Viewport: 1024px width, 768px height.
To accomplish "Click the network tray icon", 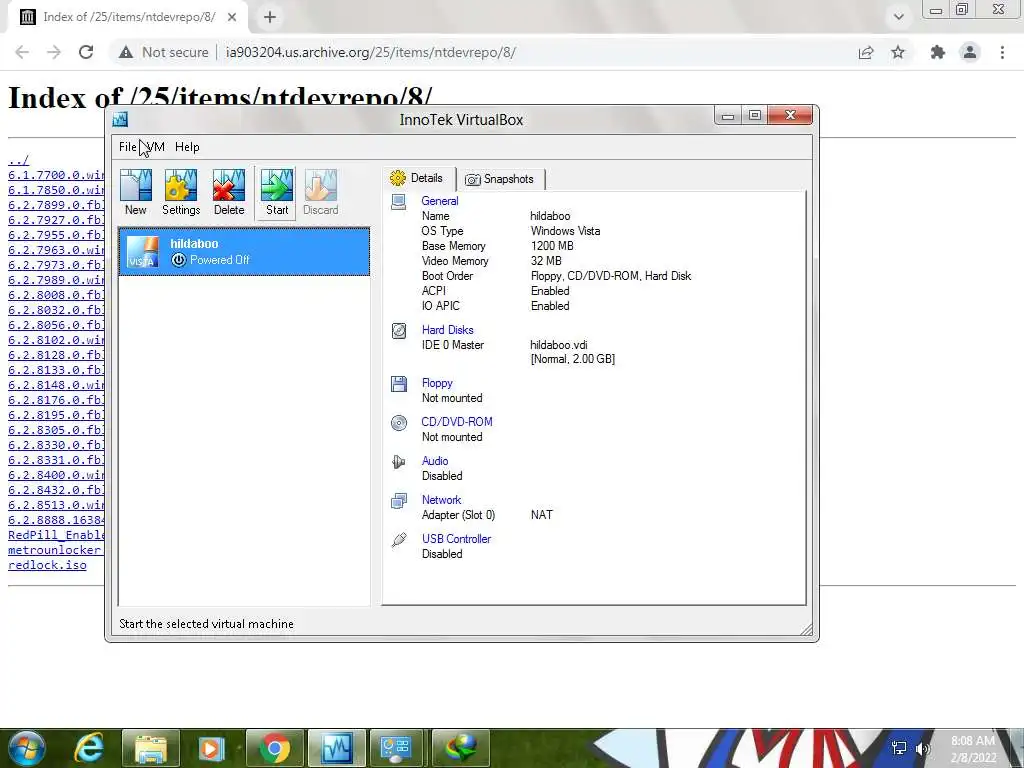I will pyautogui.click(x=899, y=748).
